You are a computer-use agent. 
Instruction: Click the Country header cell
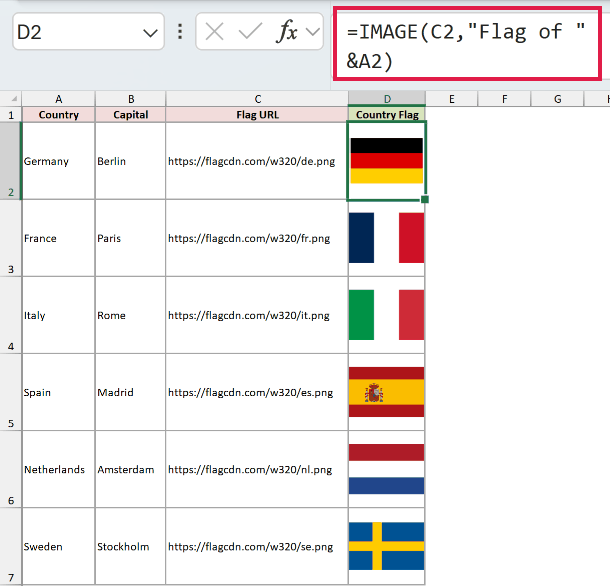point(58,115)
